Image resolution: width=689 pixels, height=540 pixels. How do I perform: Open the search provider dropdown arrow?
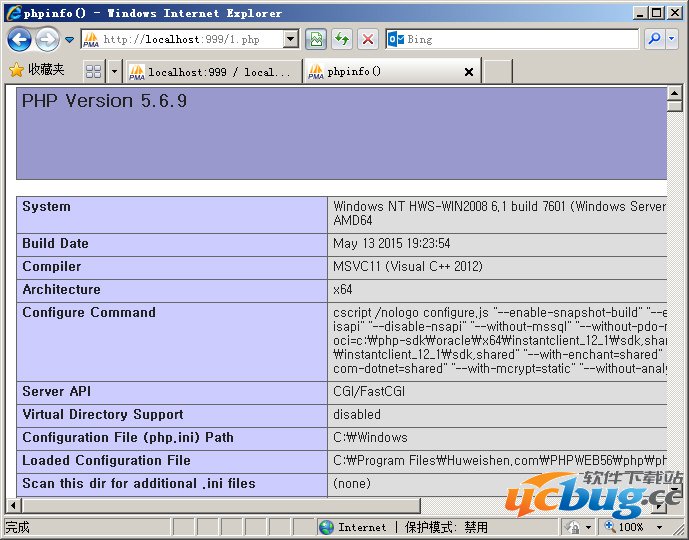point(674,39)
